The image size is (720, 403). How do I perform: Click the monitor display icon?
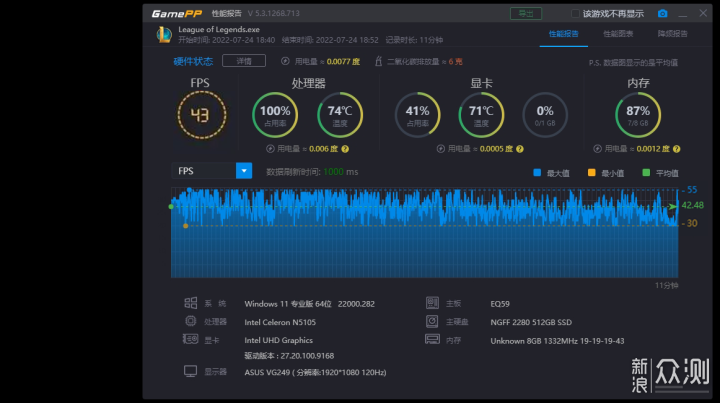[191, 371]
